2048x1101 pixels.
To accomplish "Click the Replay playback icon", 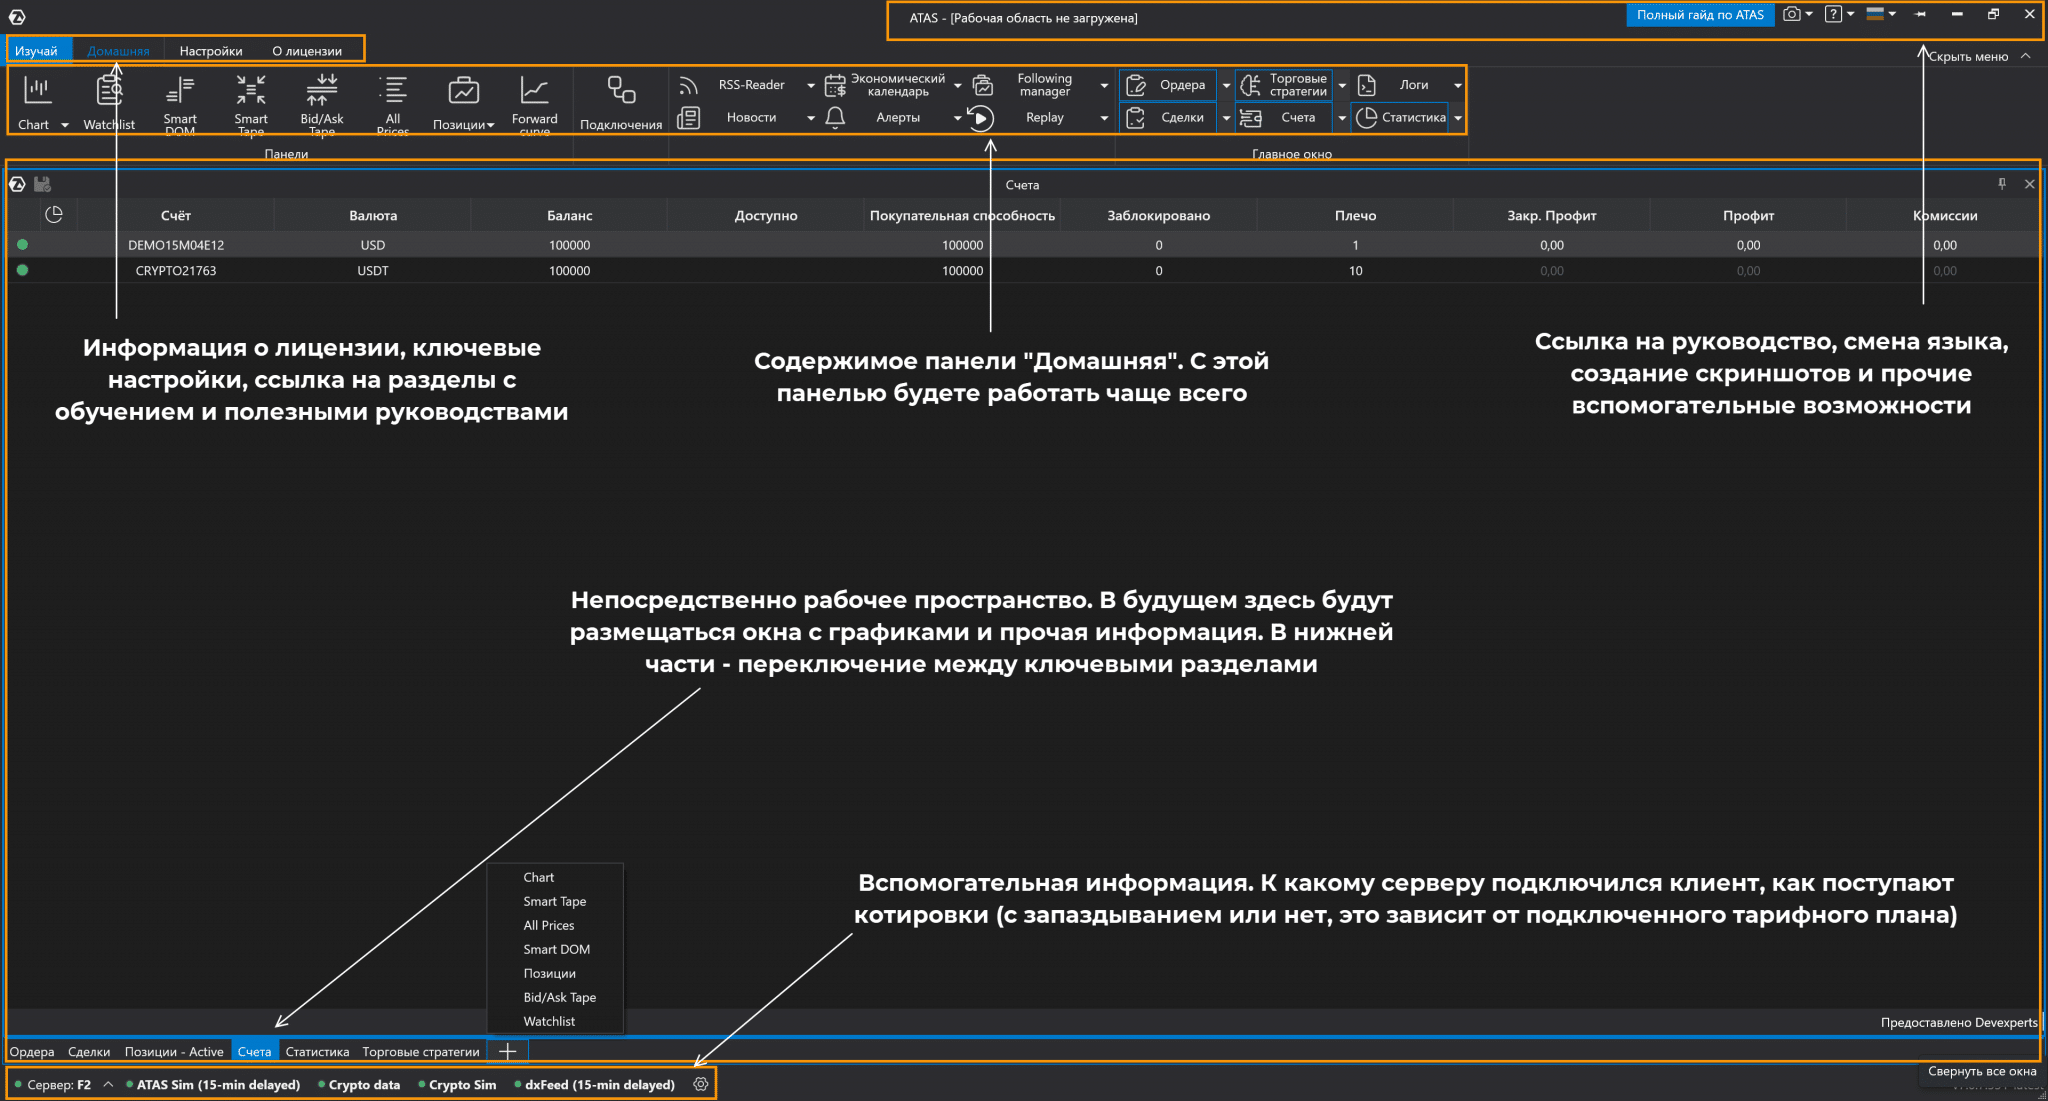I will (981, 118).
